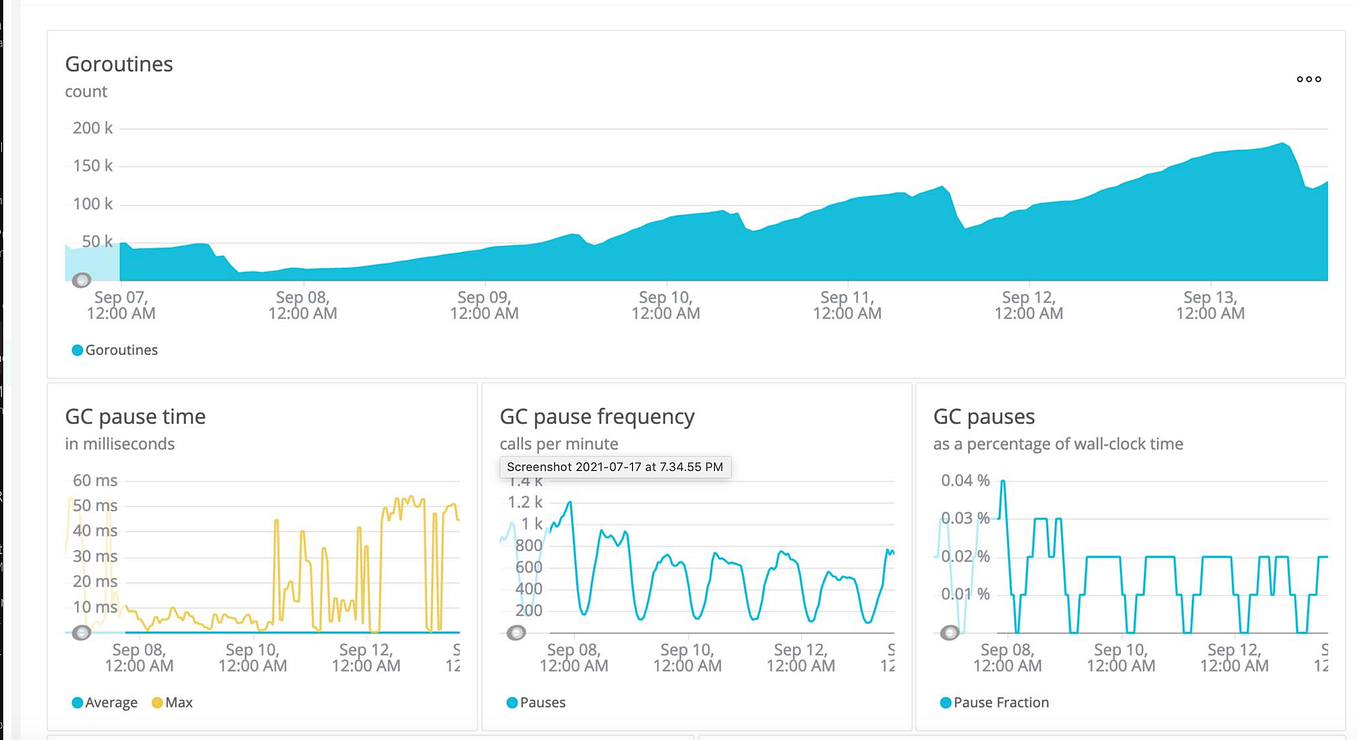The height and width of the screenshot is (740, 1358).
Task: Click the zoom handle on the Goroutines chart
Action: coord(81,280)
